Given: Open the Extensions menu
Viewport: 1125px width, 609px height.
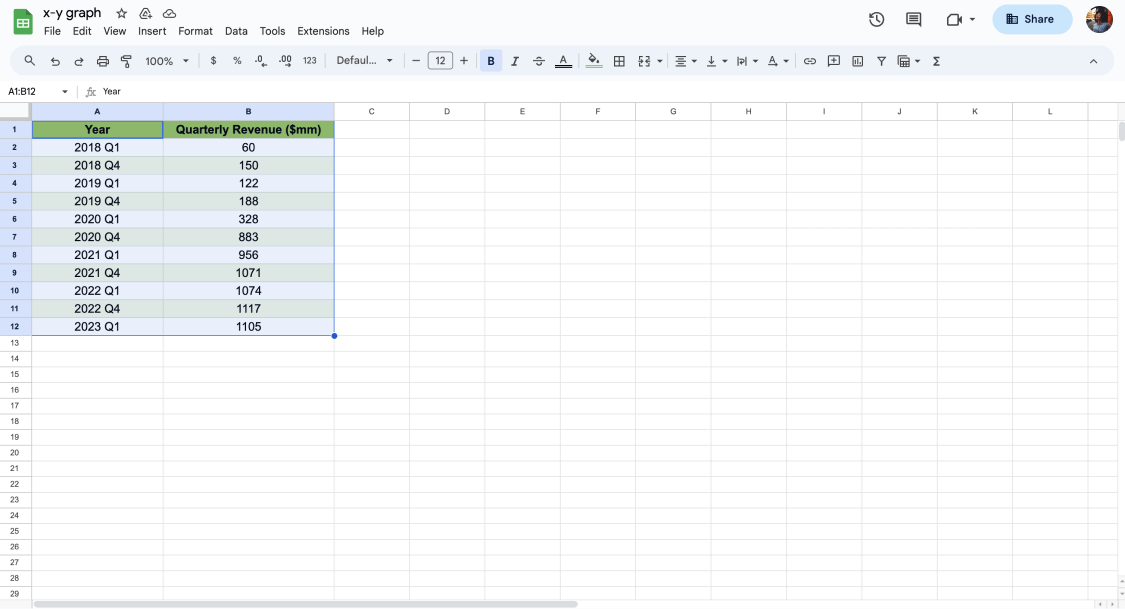Looking at the screenshot, I should coord(323,31).
